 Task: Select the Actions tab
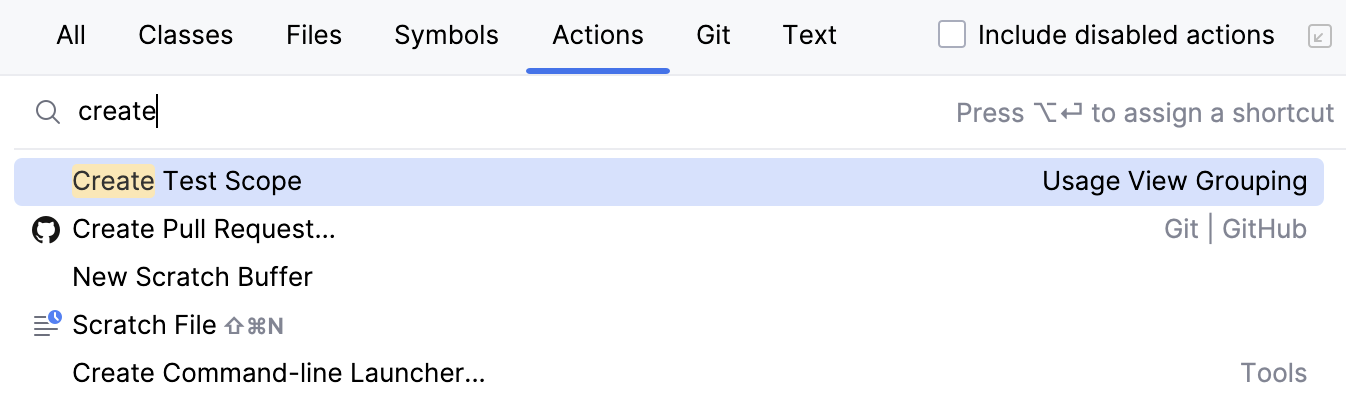click(x=598, y=36)
